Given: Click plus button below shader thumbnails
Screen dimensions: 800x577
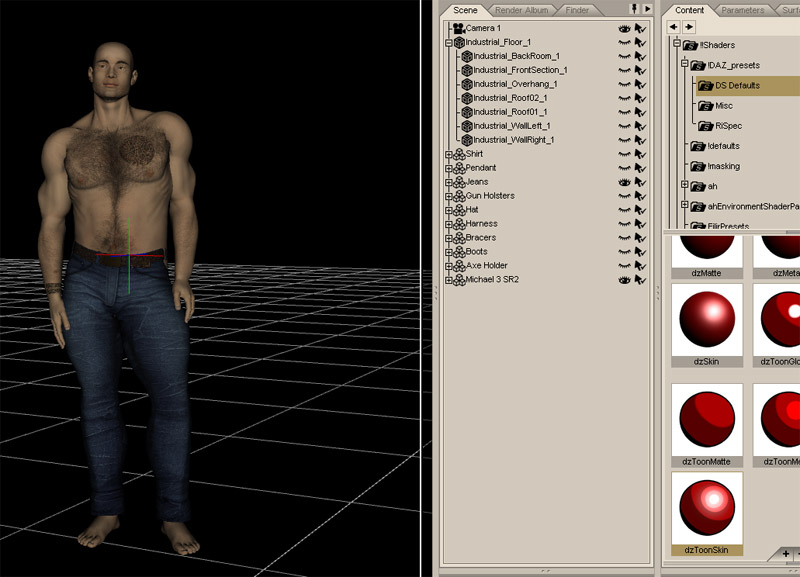Looking at the screenshot, I should point(786,554).
